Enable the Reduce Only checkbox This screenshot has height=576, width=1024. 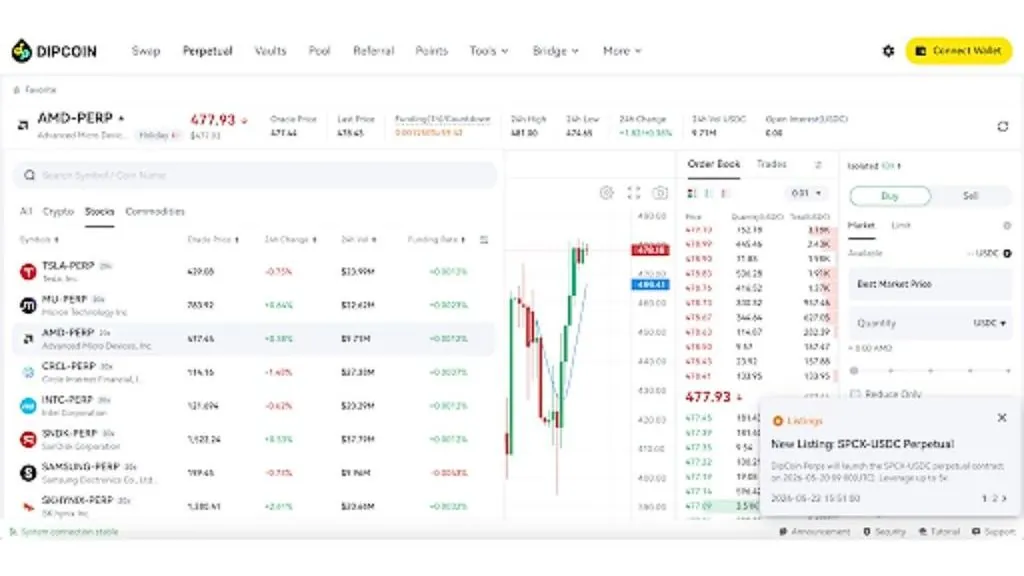click(x=855, y=394)
